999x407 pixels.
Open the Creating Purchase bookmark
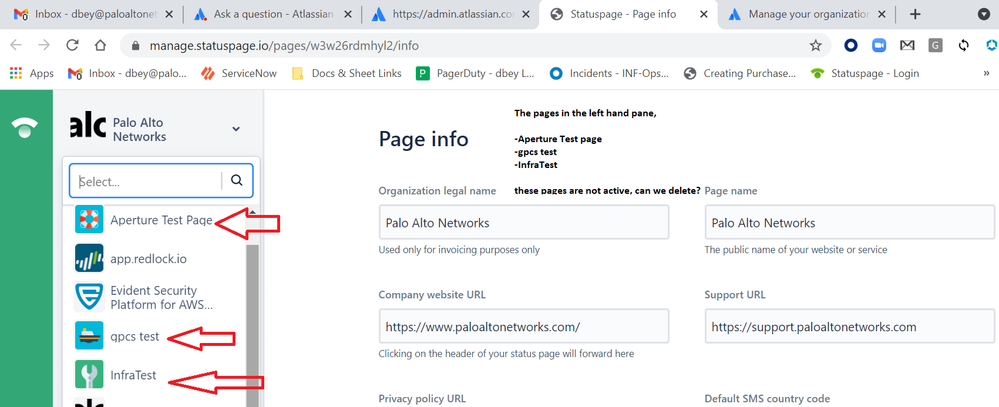click(x=740, y=73)
